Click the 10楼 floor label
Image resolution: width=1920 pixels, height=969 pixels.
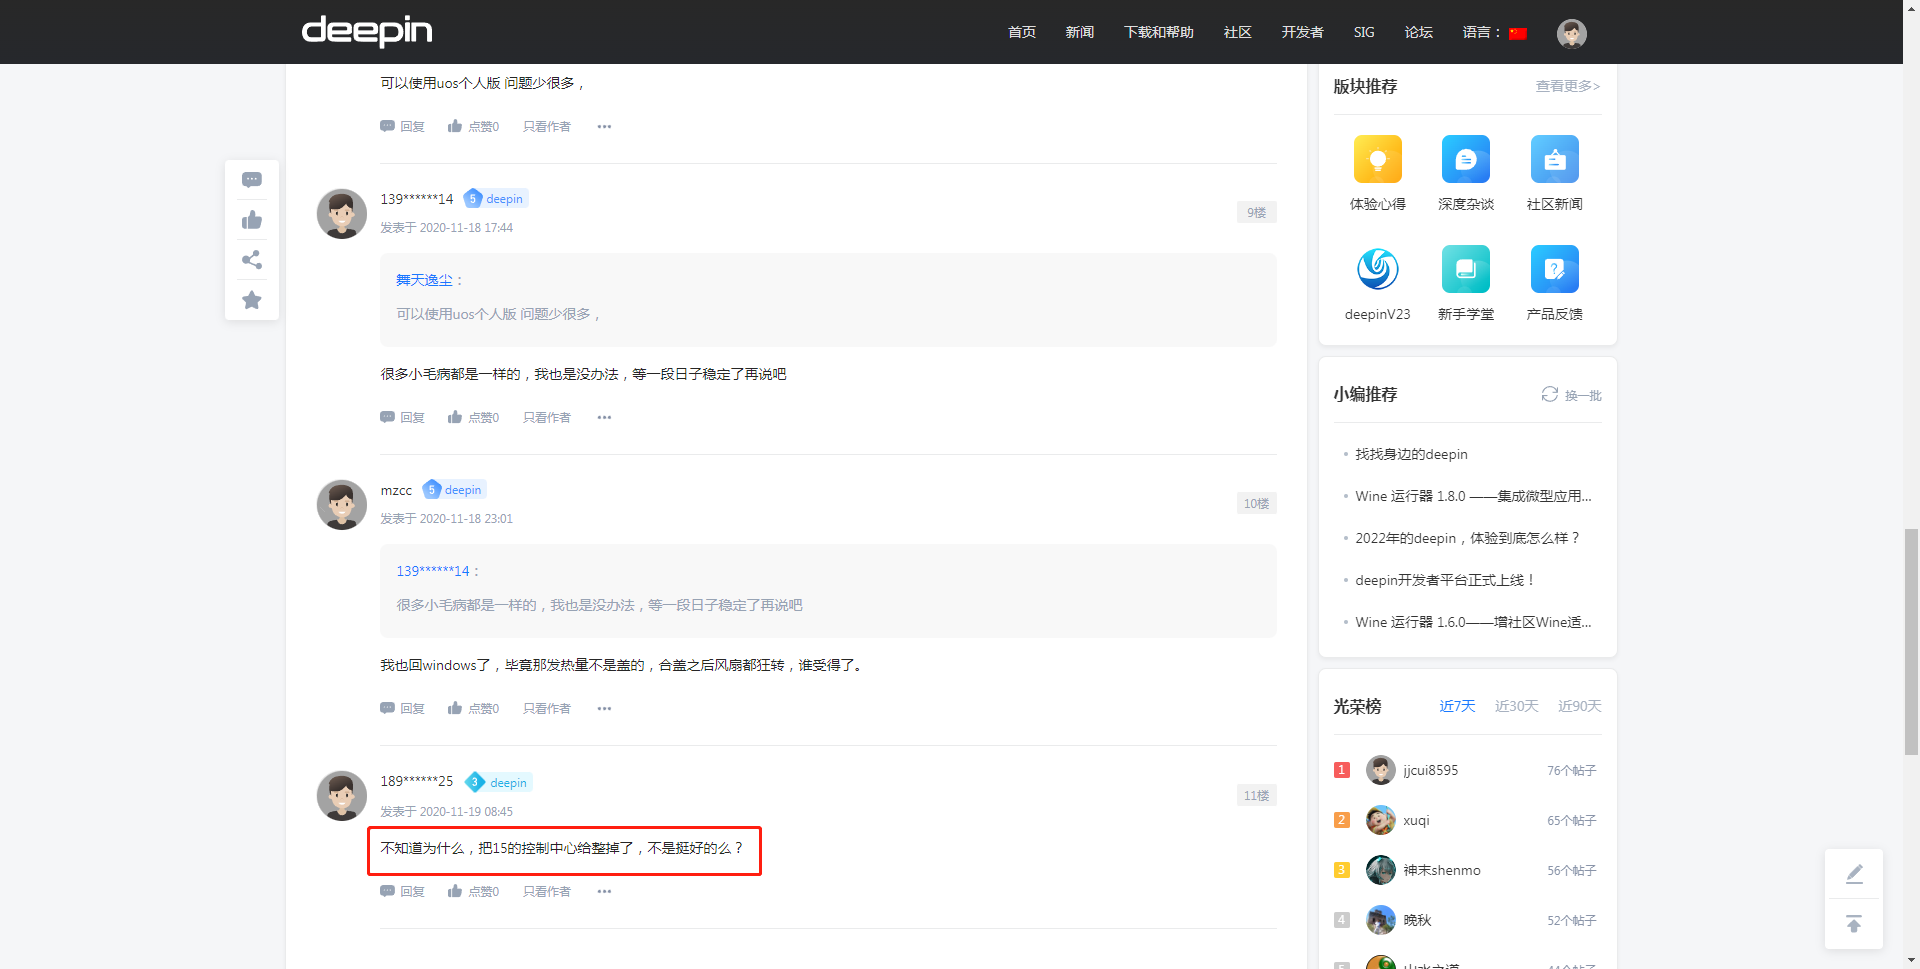[1256, 504]
